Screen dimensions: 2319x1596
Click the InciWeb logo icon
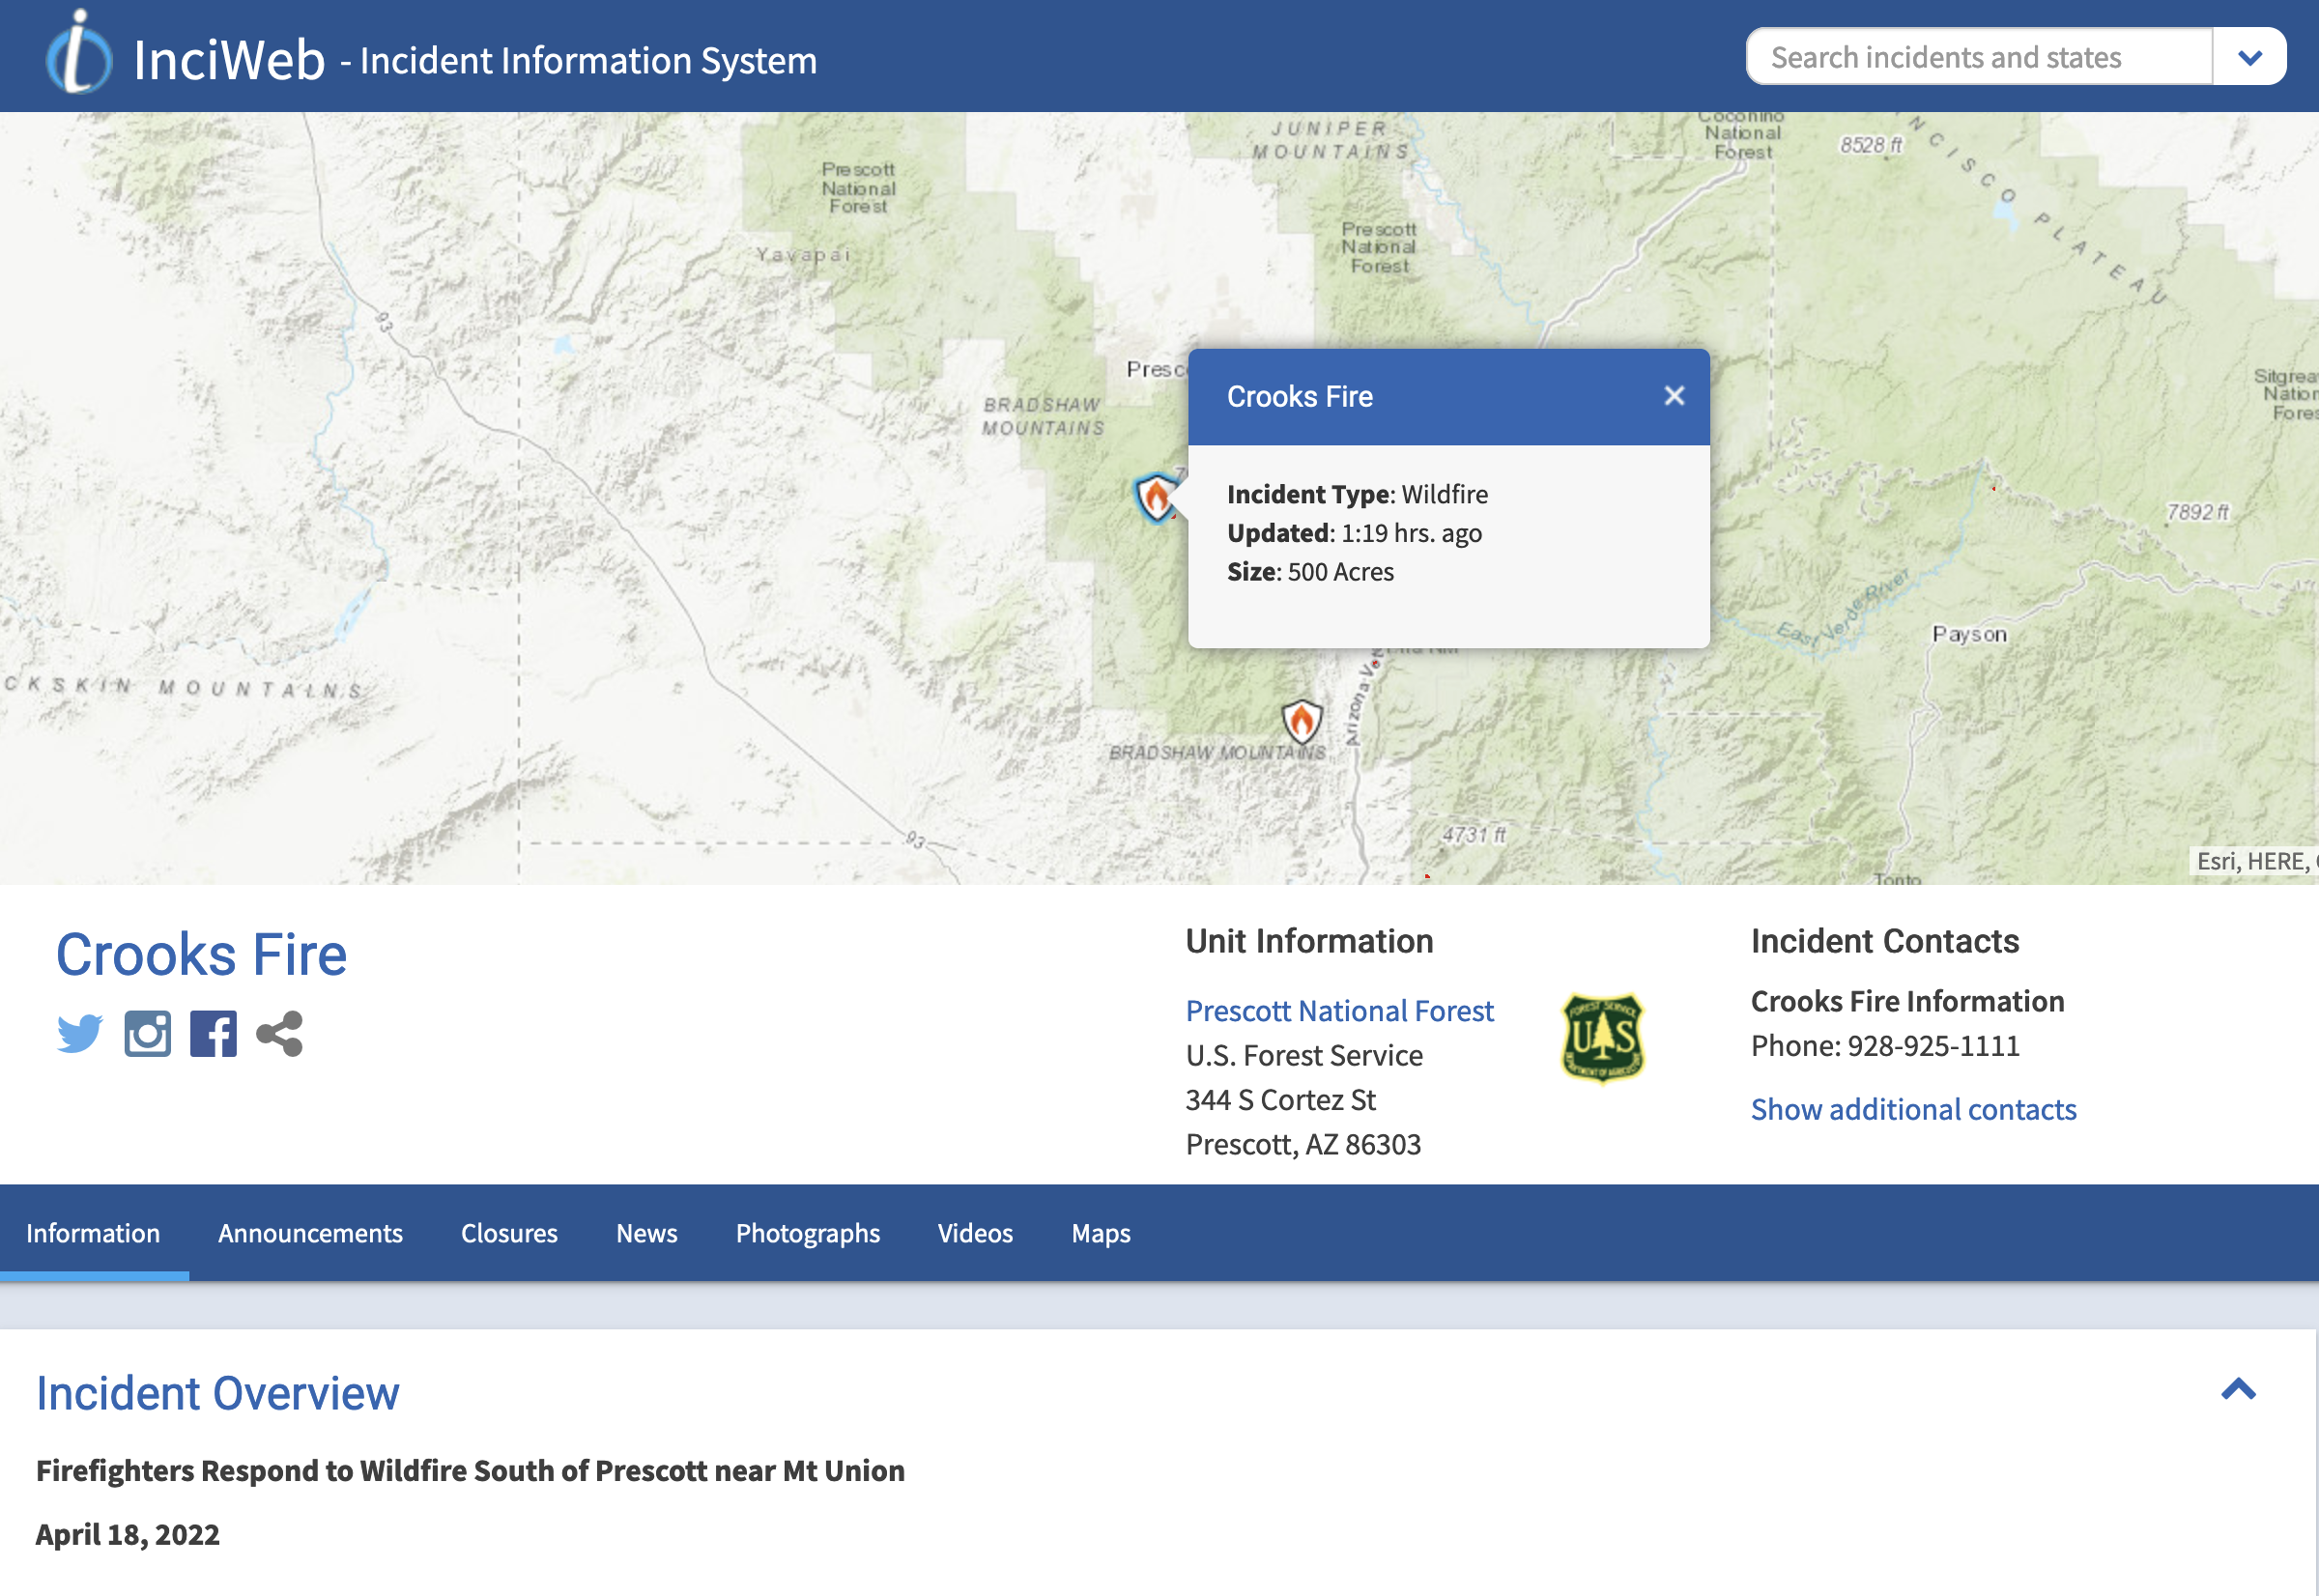(x=79, y=52)
